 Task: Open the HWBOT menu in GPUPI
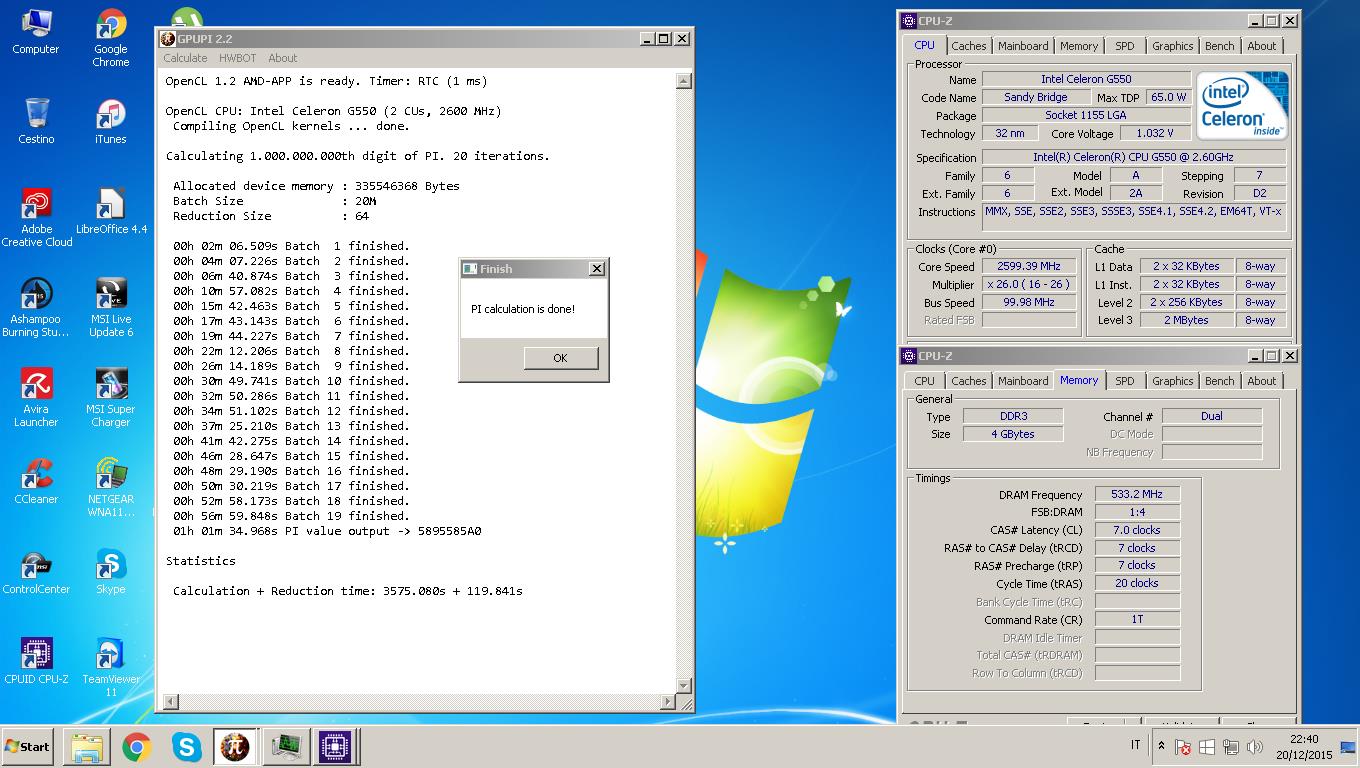[x=238, y=58]
